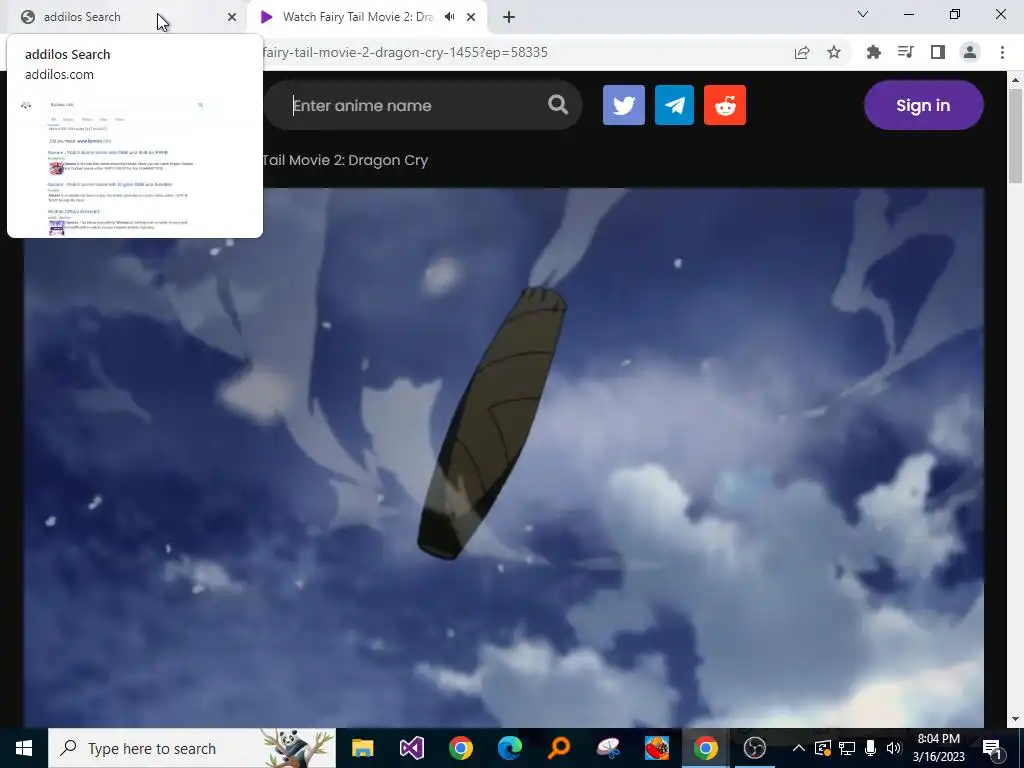
Task: Click the Tail Movie 2: Dragon Cry breadcrumb
Action: point(345,160)
